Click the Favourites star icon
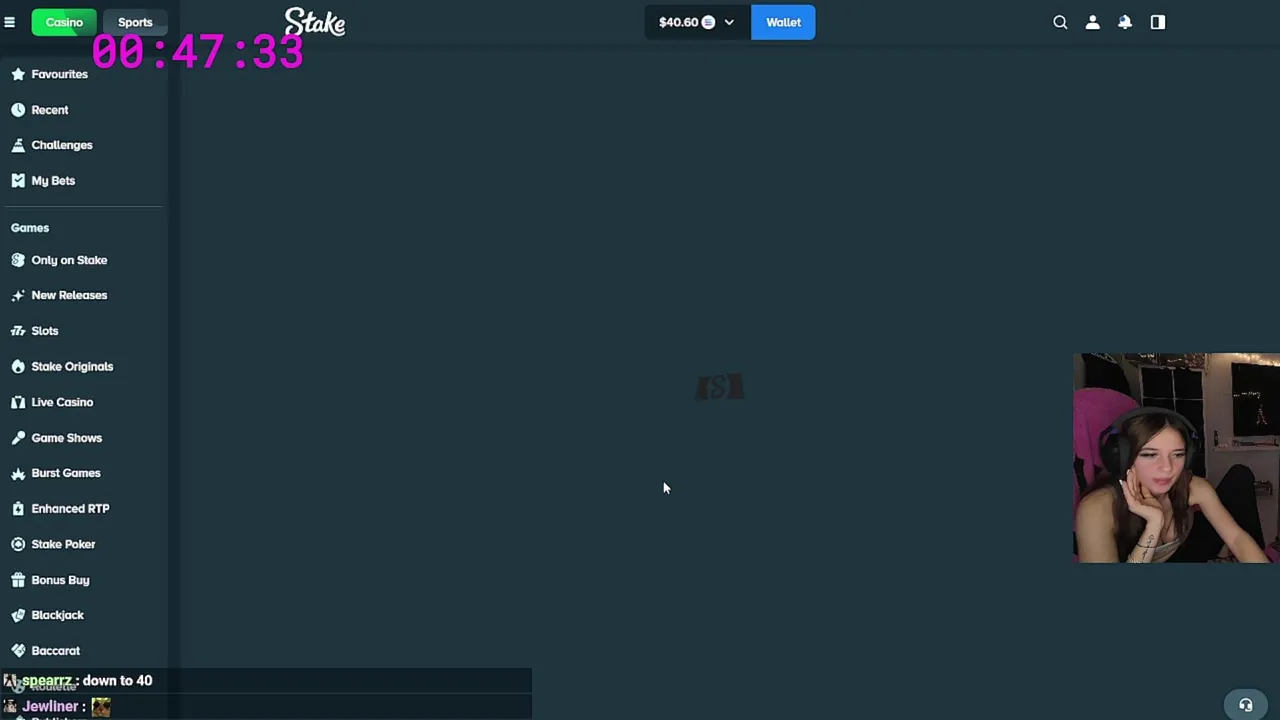This screenshot has height=720, width=1280. [x=18, y=74]
